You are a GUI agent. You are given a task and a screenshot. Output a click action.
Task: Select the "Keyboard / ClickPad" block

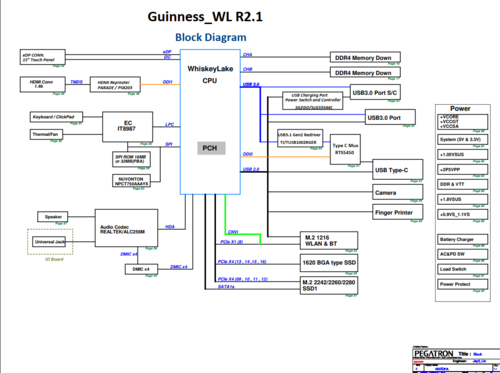tap(56, 117)
